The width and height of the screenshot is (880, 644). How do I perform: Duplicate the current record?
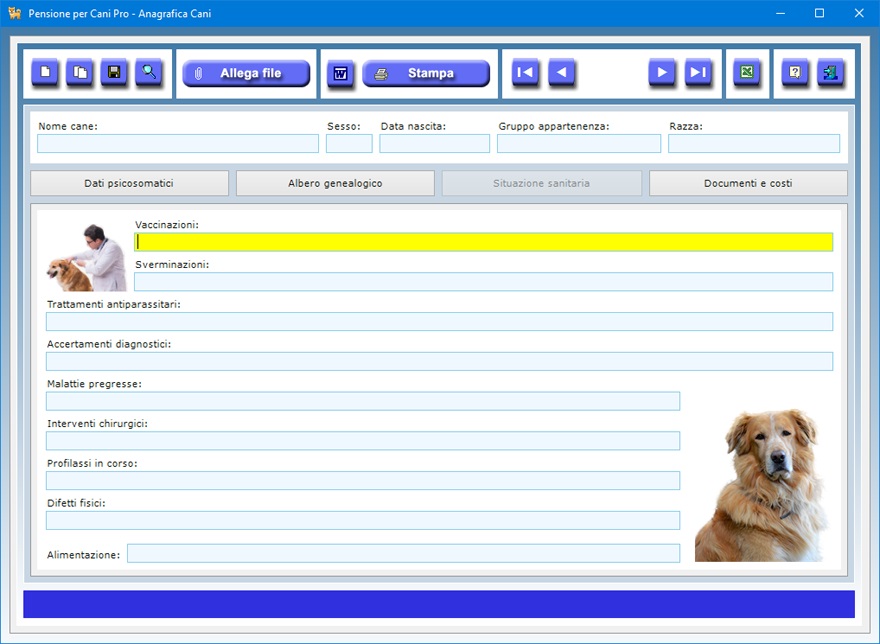click(x=80, y=72)
